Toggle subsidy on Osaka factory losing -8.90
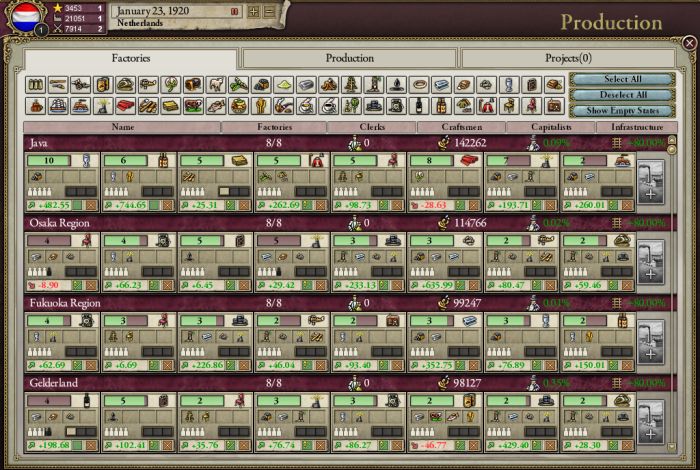The height and width of the screenshot is (470, 700). (75, 285)
